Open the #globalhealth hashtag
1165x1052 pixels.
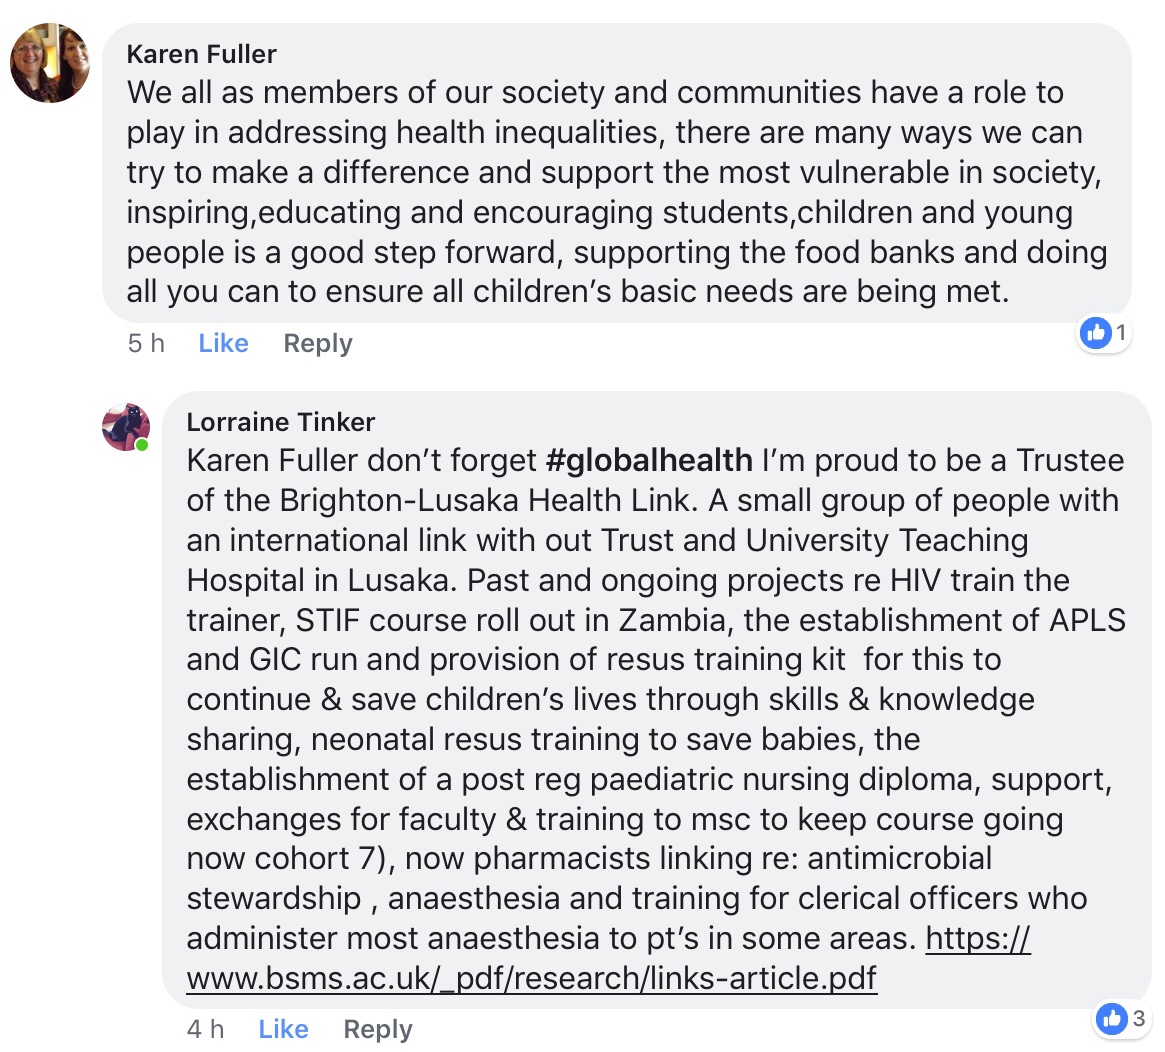tap(649, 460)
